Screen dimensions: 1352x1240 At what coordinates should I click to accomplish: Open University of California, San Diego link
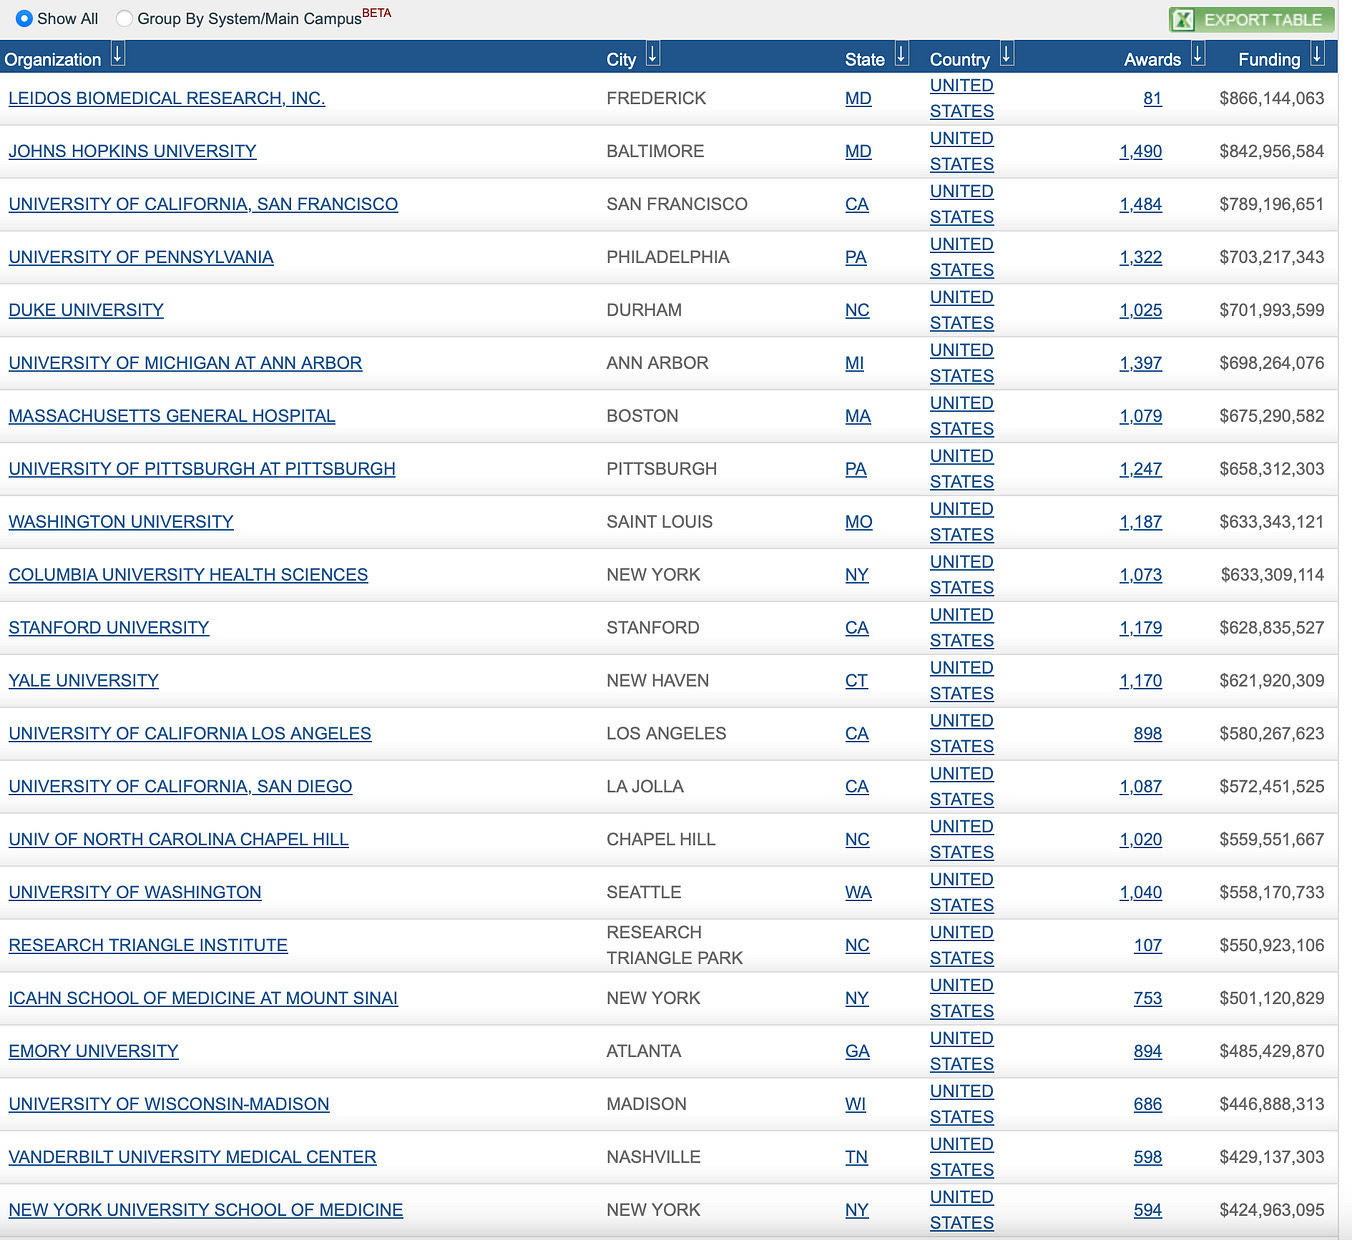[180, 787]
